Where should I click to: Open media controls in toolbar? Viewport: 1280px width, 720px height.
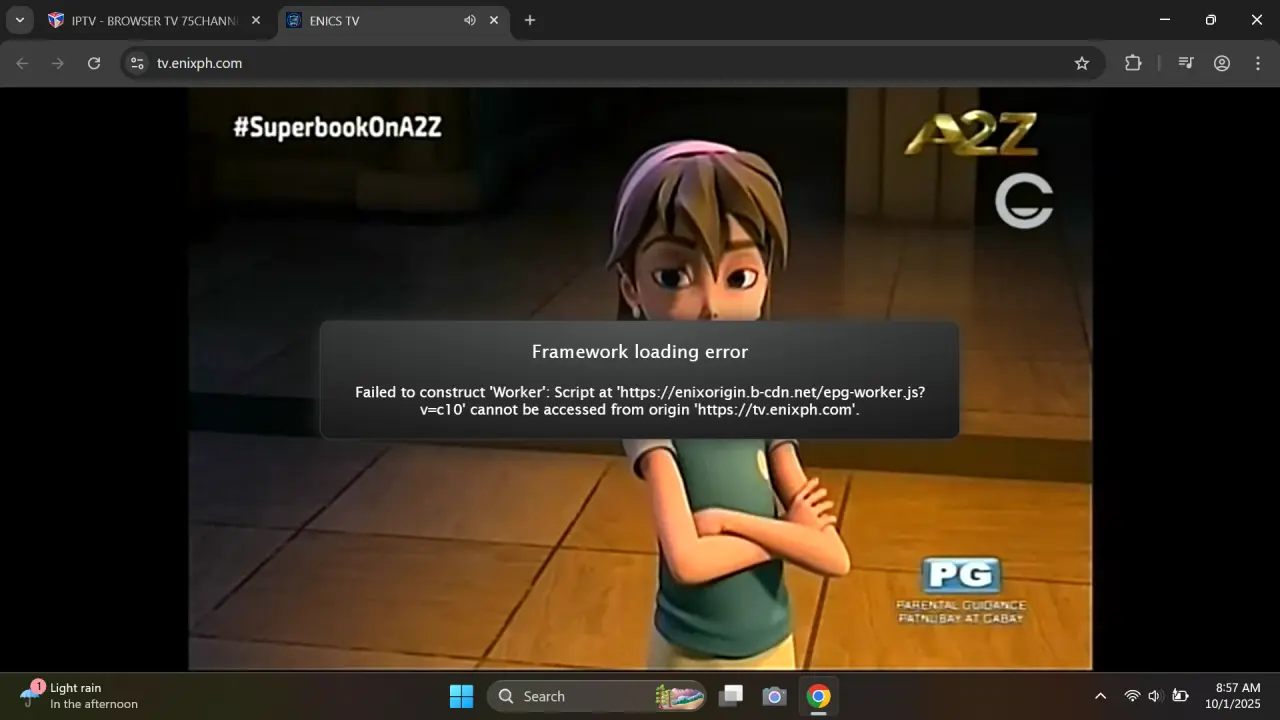1186,63
